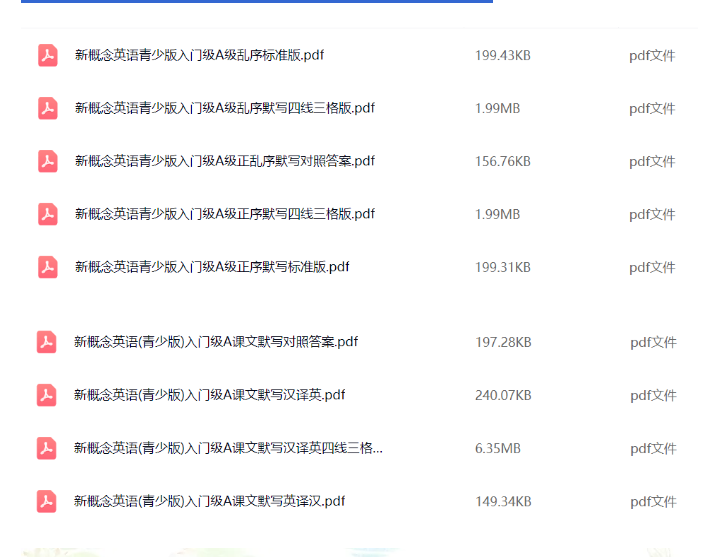Click pdf文件 type for 正乱序默写对照答案 row
715x557 pixels.
pos(652,161)
